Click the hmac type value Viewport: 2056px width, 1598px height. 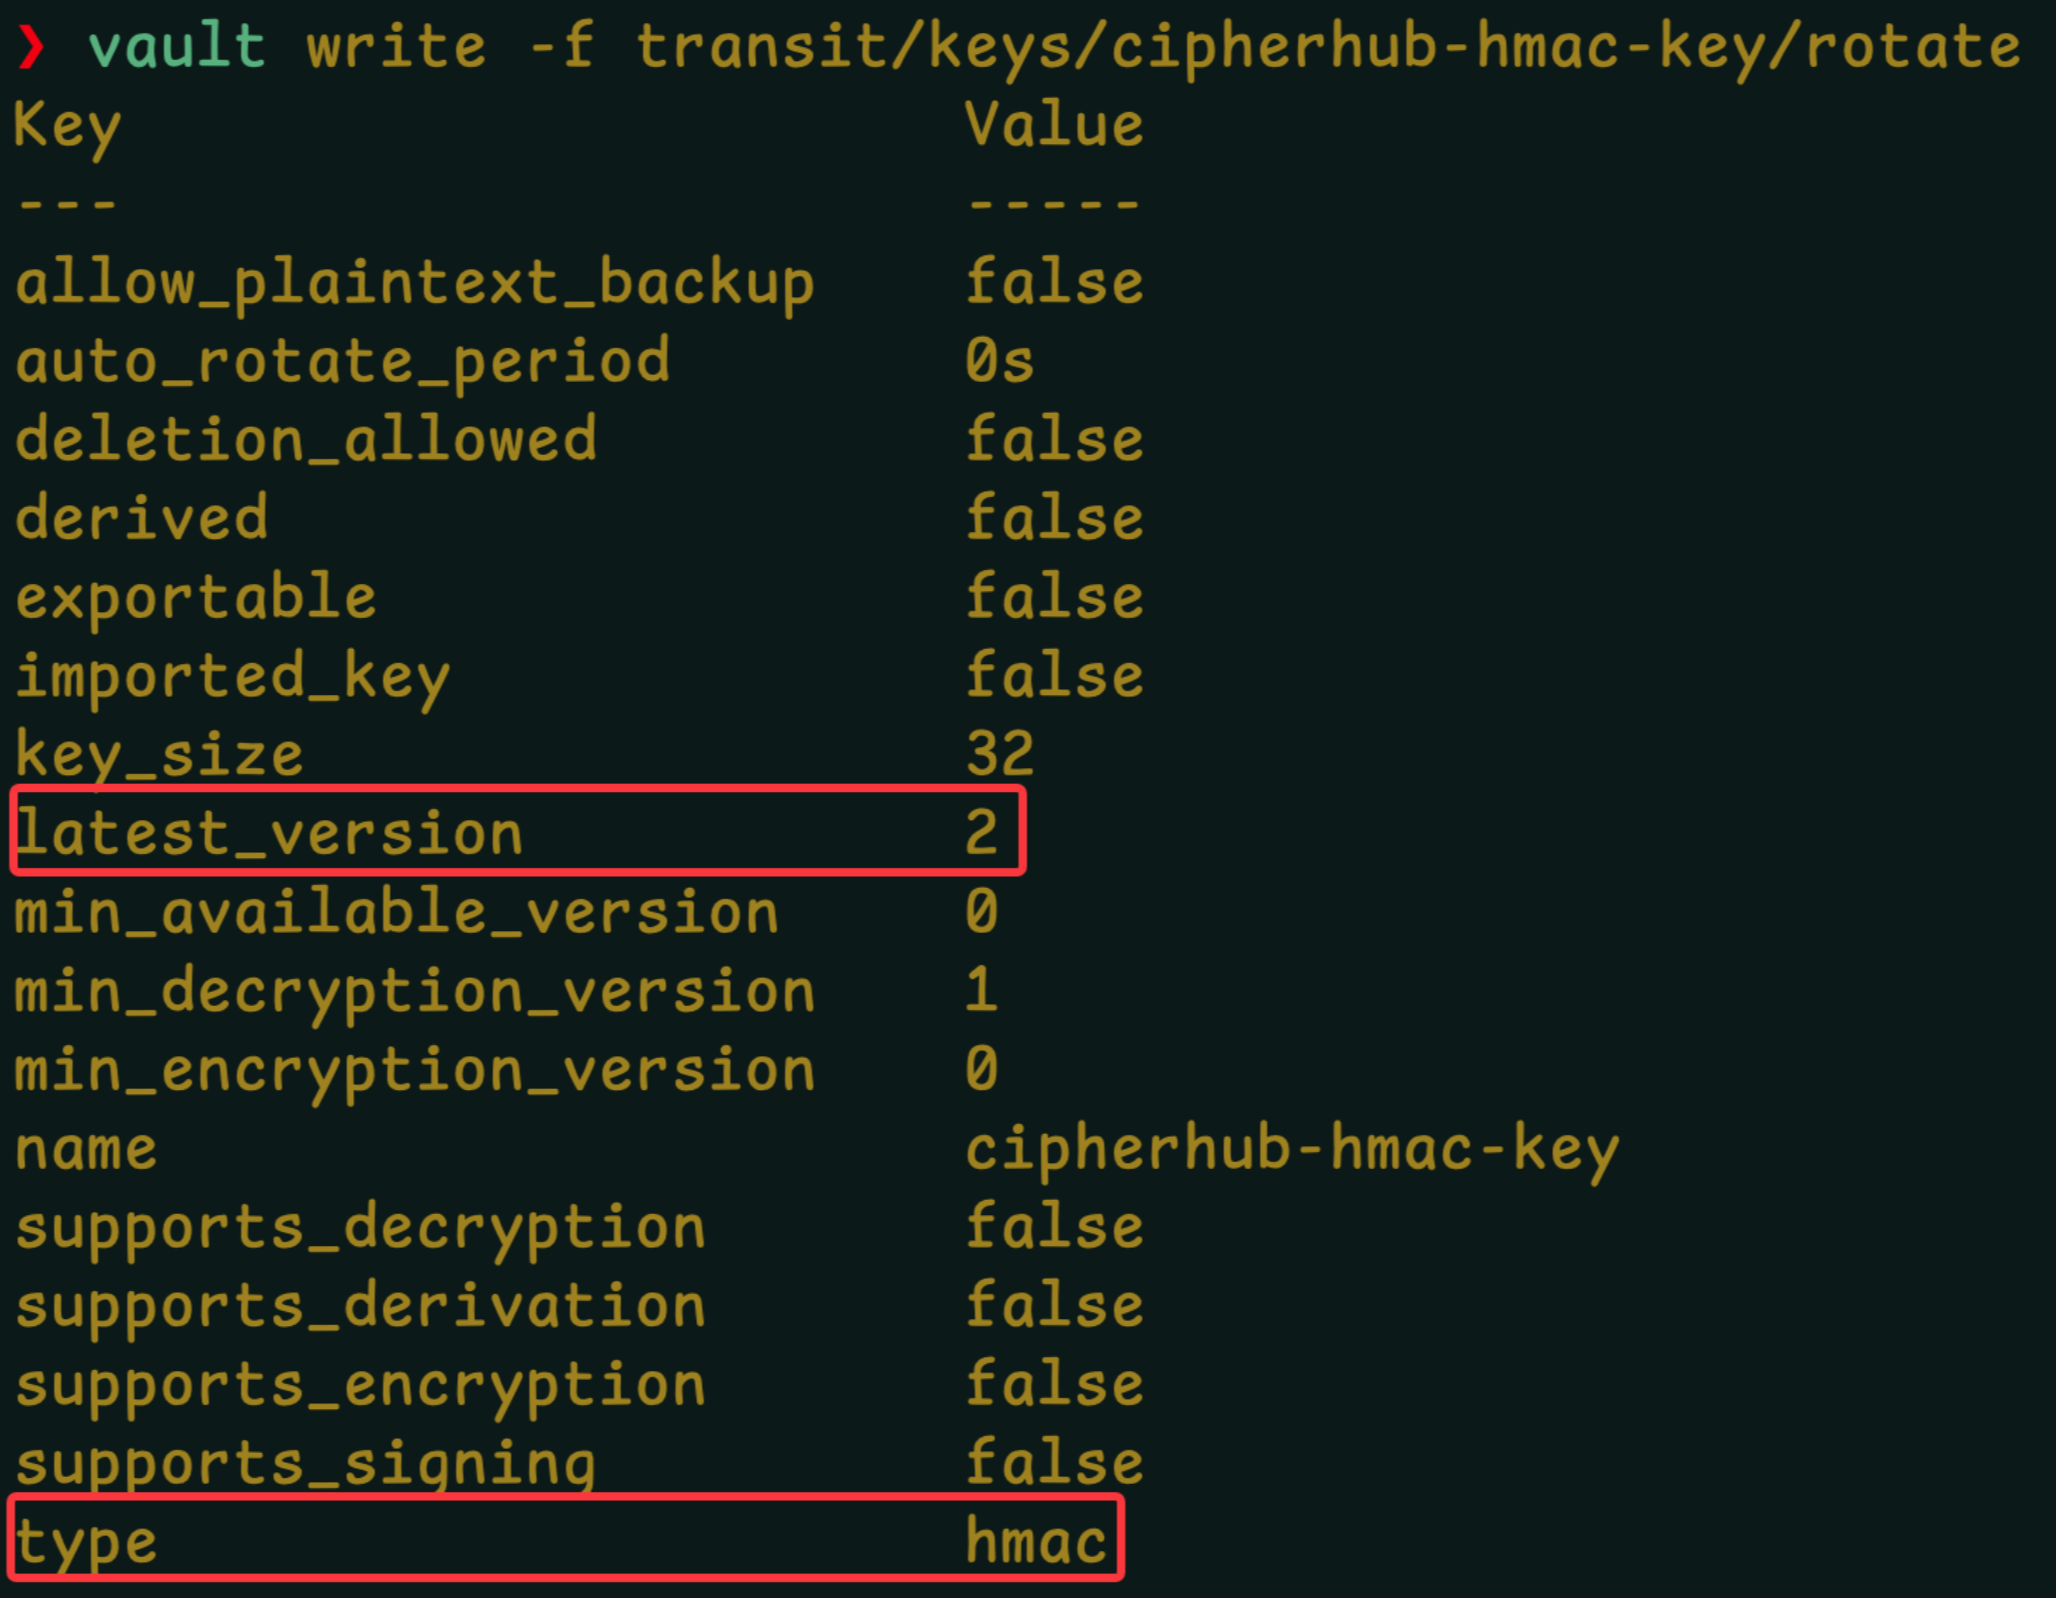click(1036, 1542)
